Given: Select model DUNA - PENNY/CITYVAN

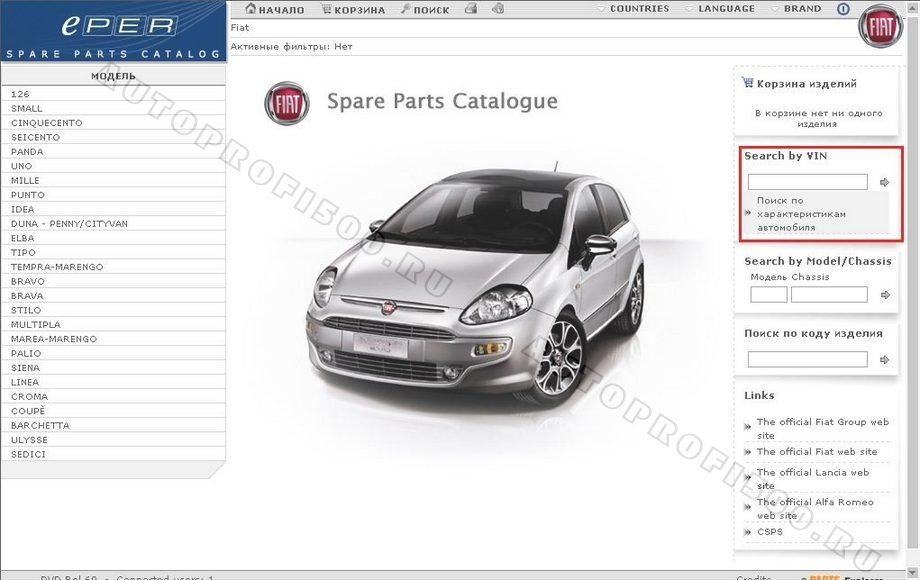Looking at the screenshot, I should tap(113, 223).
